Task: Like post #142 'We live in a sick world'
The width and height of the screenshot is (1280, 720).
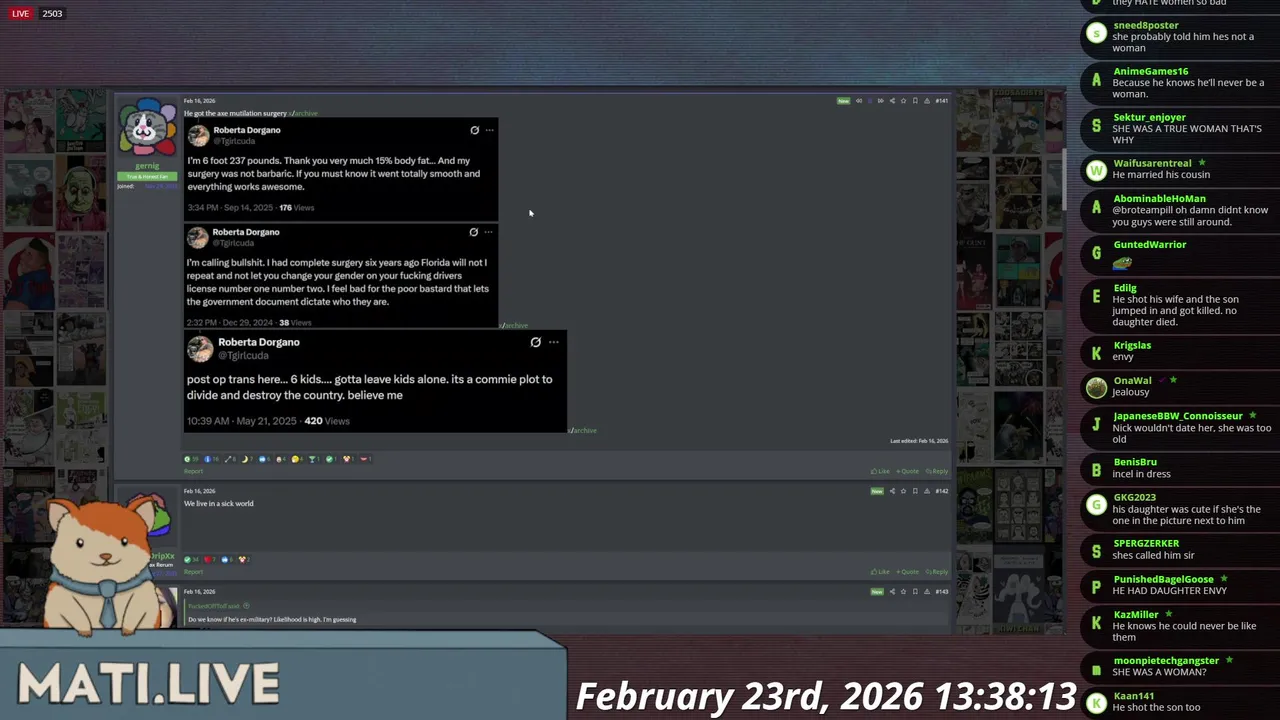Action: [880, 572]
